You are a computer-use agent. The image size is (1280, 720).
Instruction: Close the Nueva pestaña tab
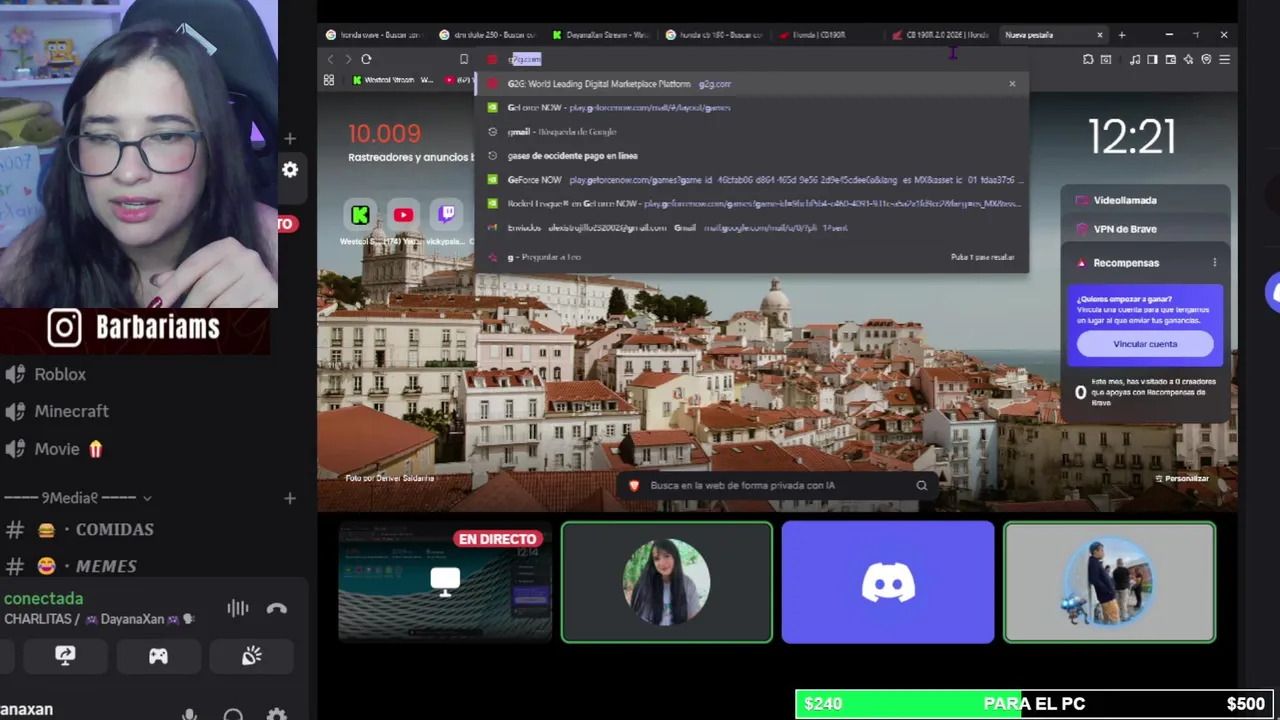click(x=1100, y=35)
